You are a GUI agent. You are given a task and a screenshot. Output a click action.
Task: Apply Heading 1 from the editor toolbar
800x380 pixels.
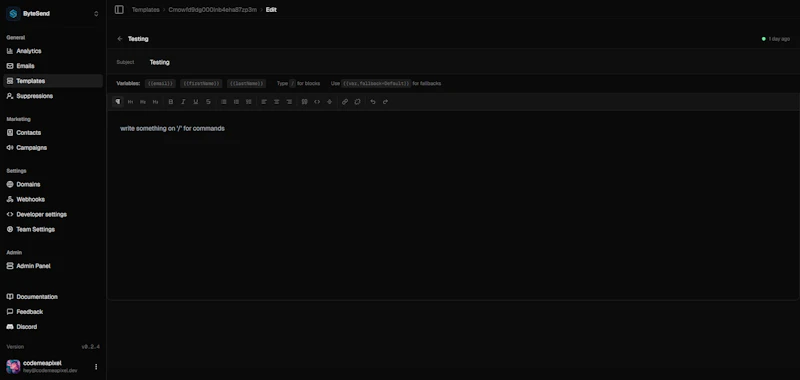point(130,102)
